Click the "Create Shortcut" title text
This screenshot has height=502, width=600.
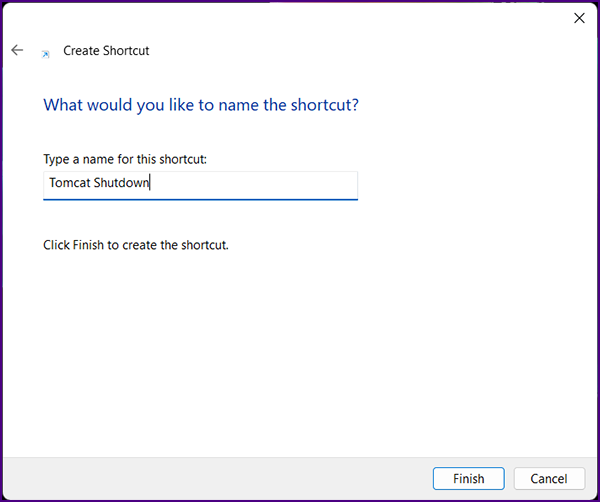[x=106, y=50]
